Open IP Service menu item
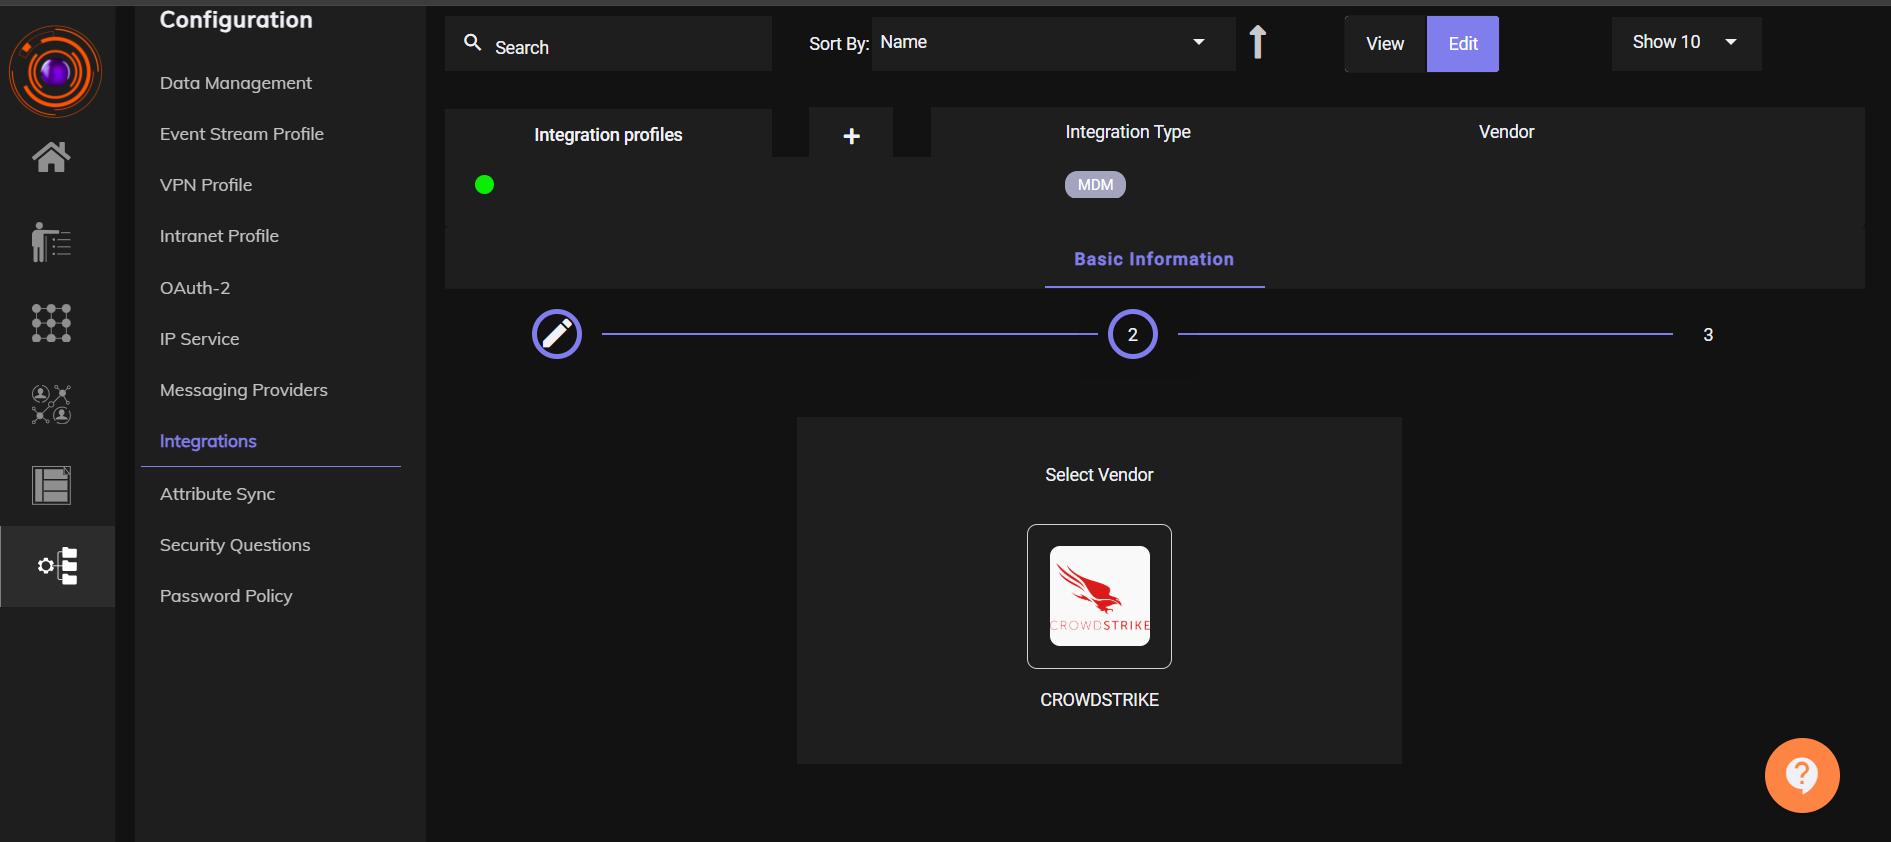 tap(200, 339)
